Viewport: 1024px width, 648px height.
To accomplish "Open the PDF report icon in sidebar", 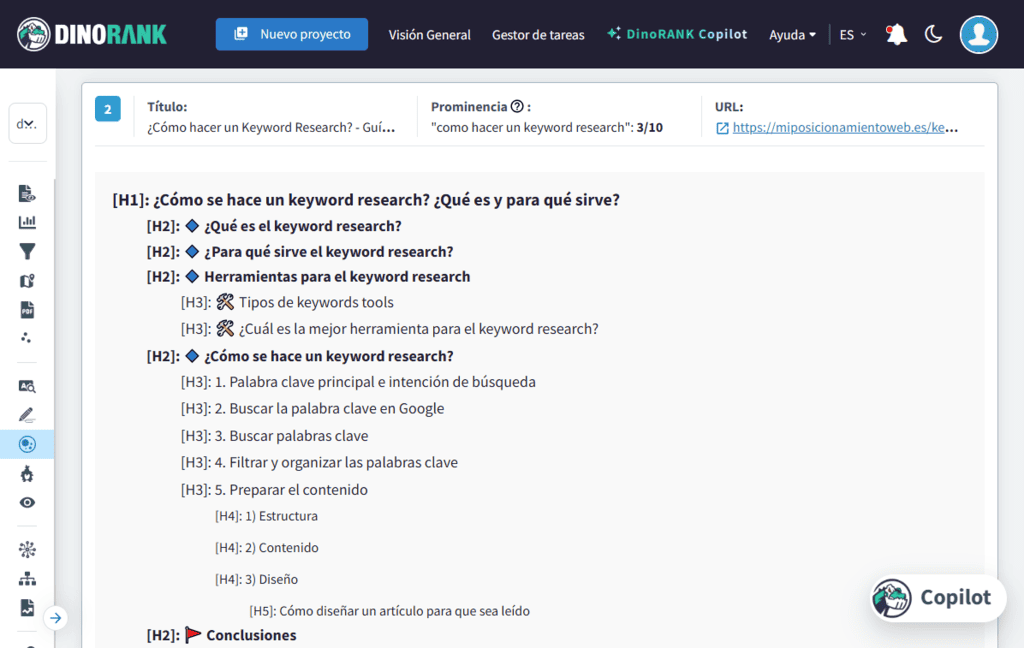I will 27,310.
